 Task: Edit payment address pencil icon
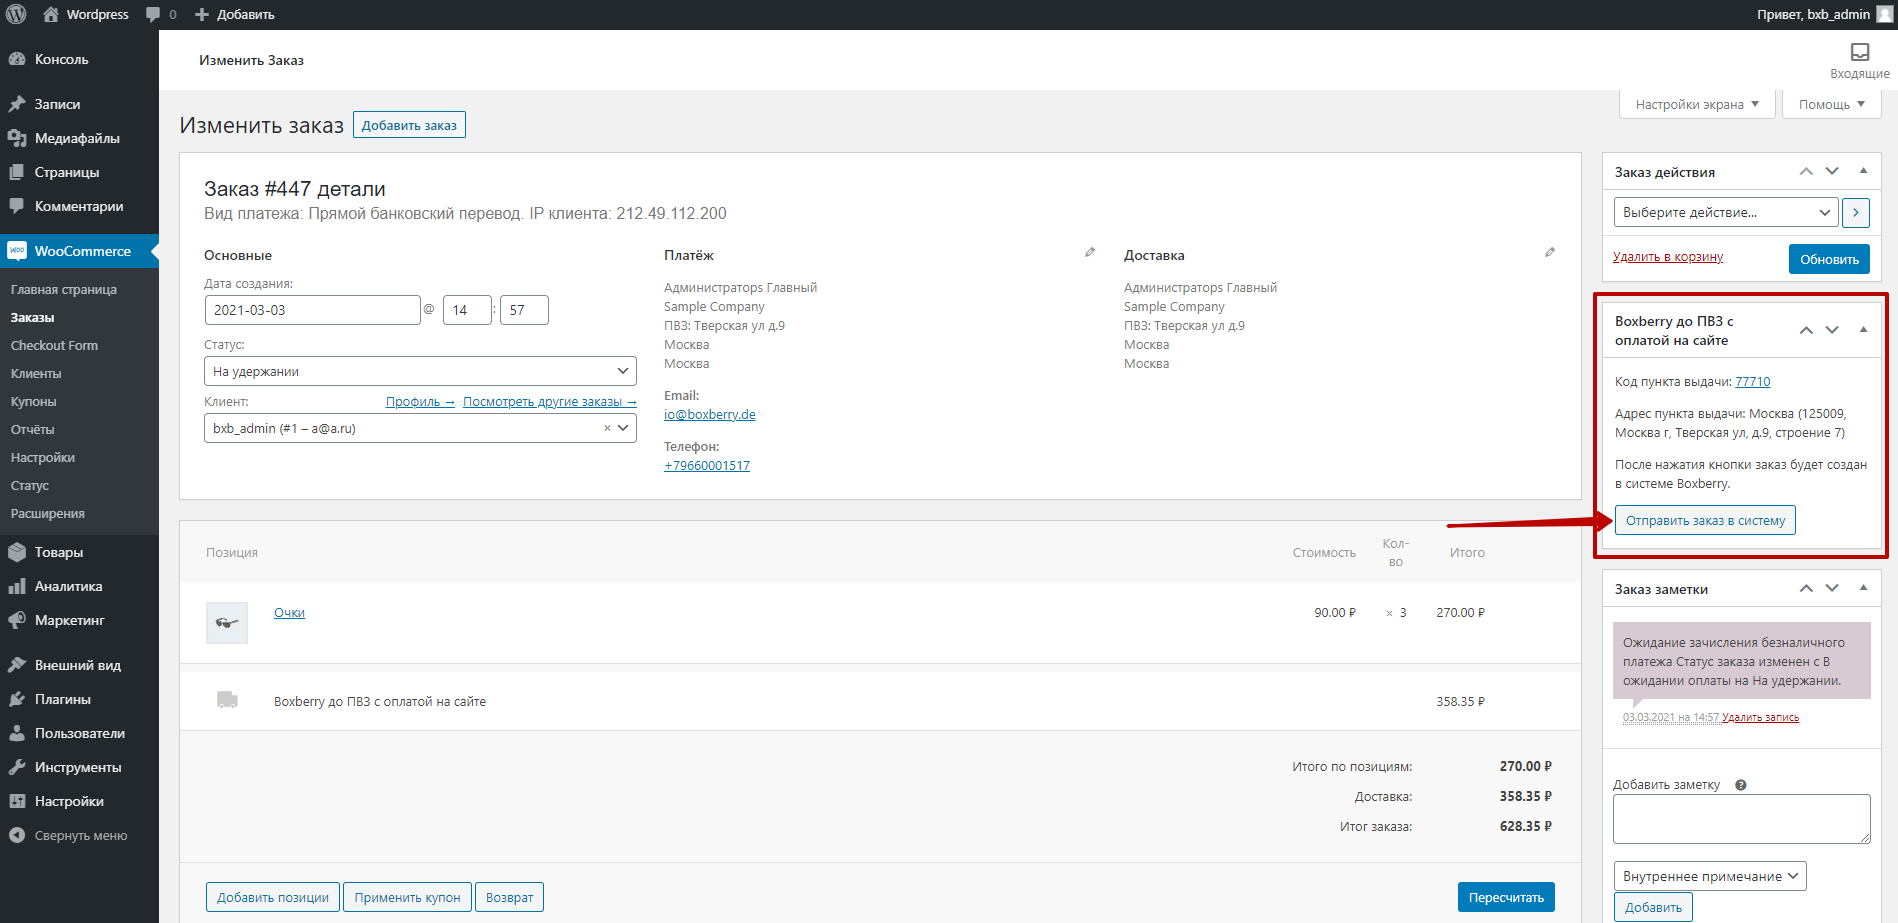[1090, 252]
